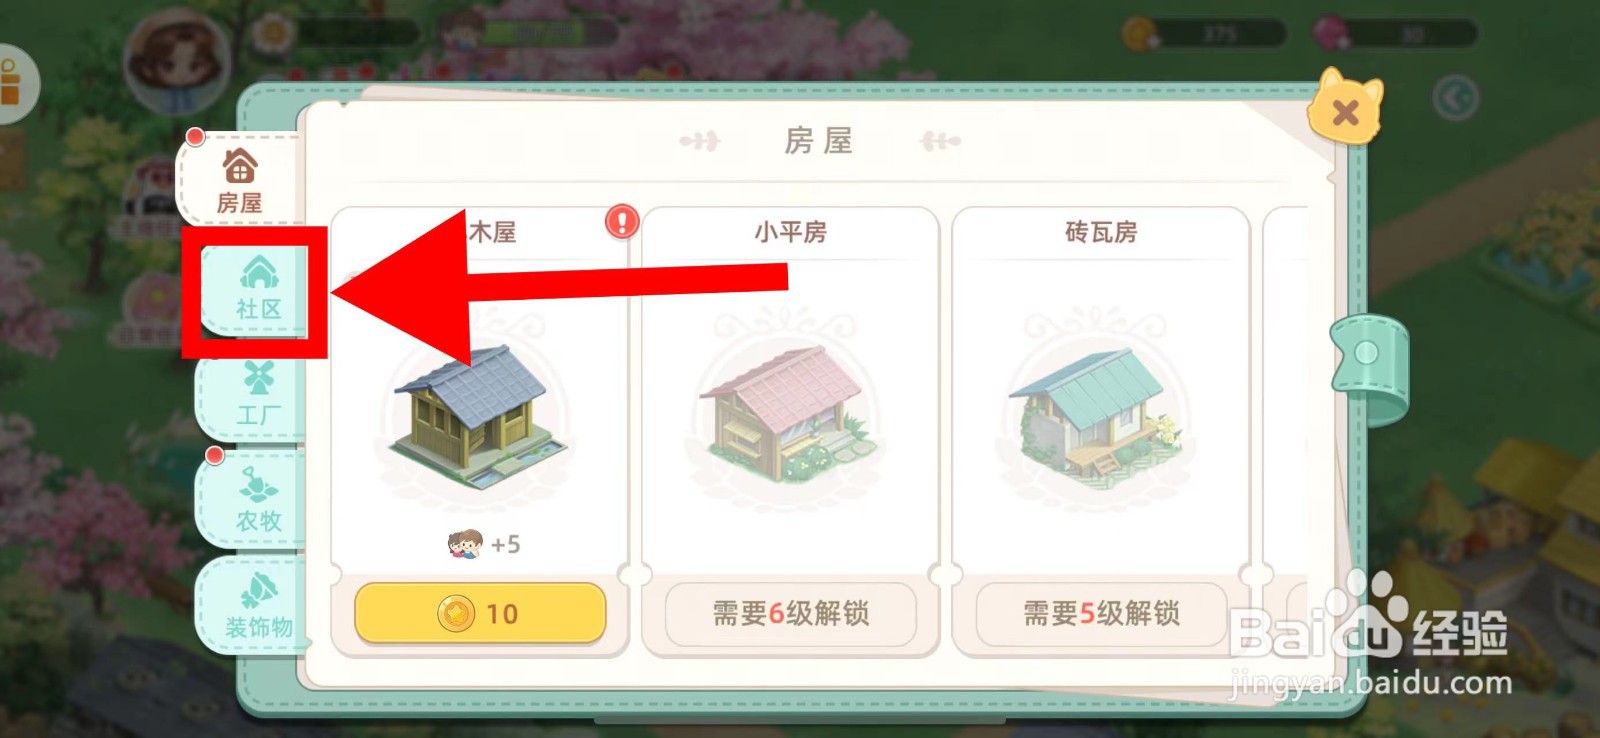Click the red exclamation alert on 木屋
This screenshot has width=1600, height=738.
[622, 220]
